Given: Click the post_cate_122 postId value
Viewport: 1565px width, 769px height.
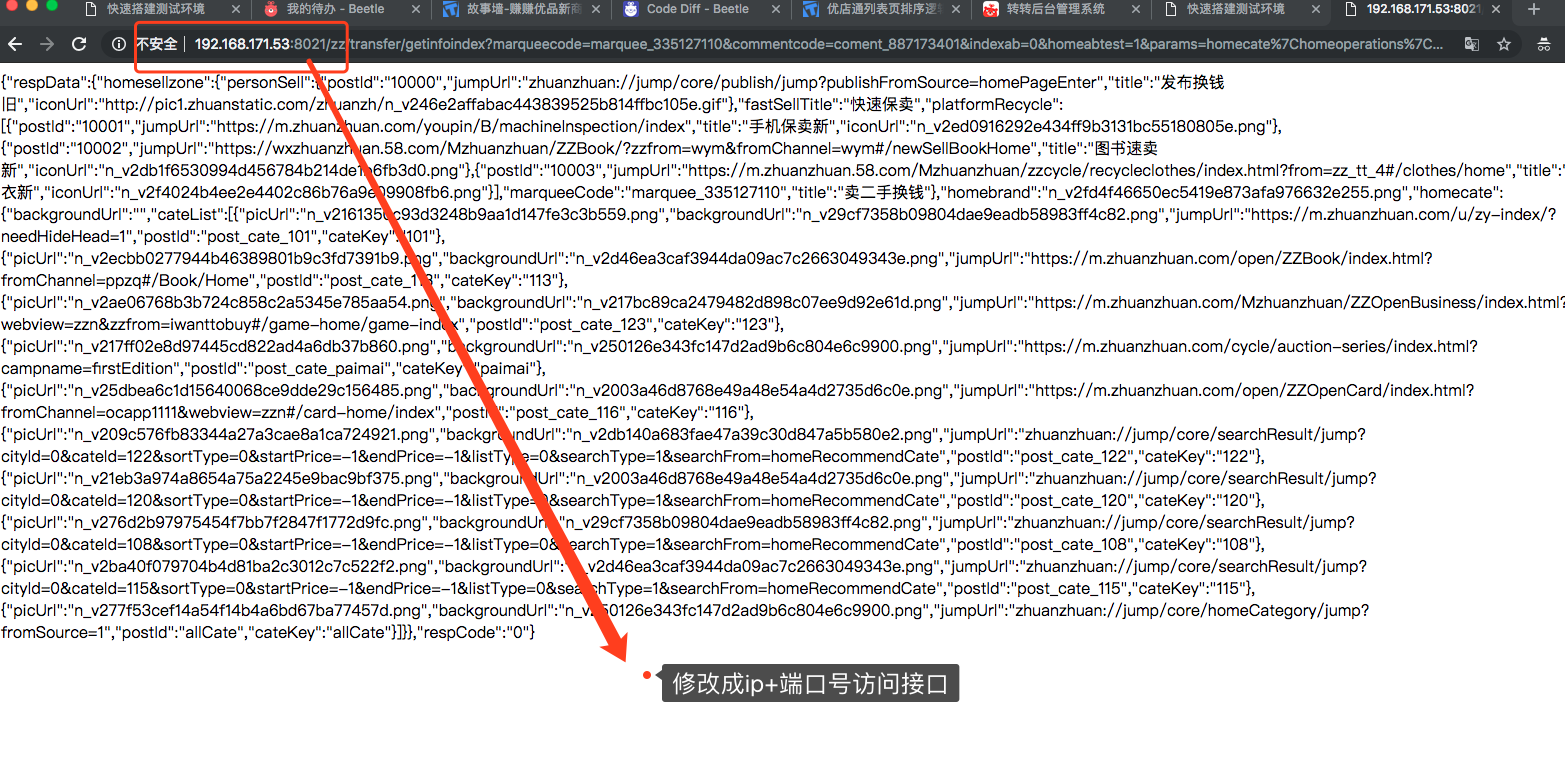Looking at the screenshot, I should tap(1073, 456).
